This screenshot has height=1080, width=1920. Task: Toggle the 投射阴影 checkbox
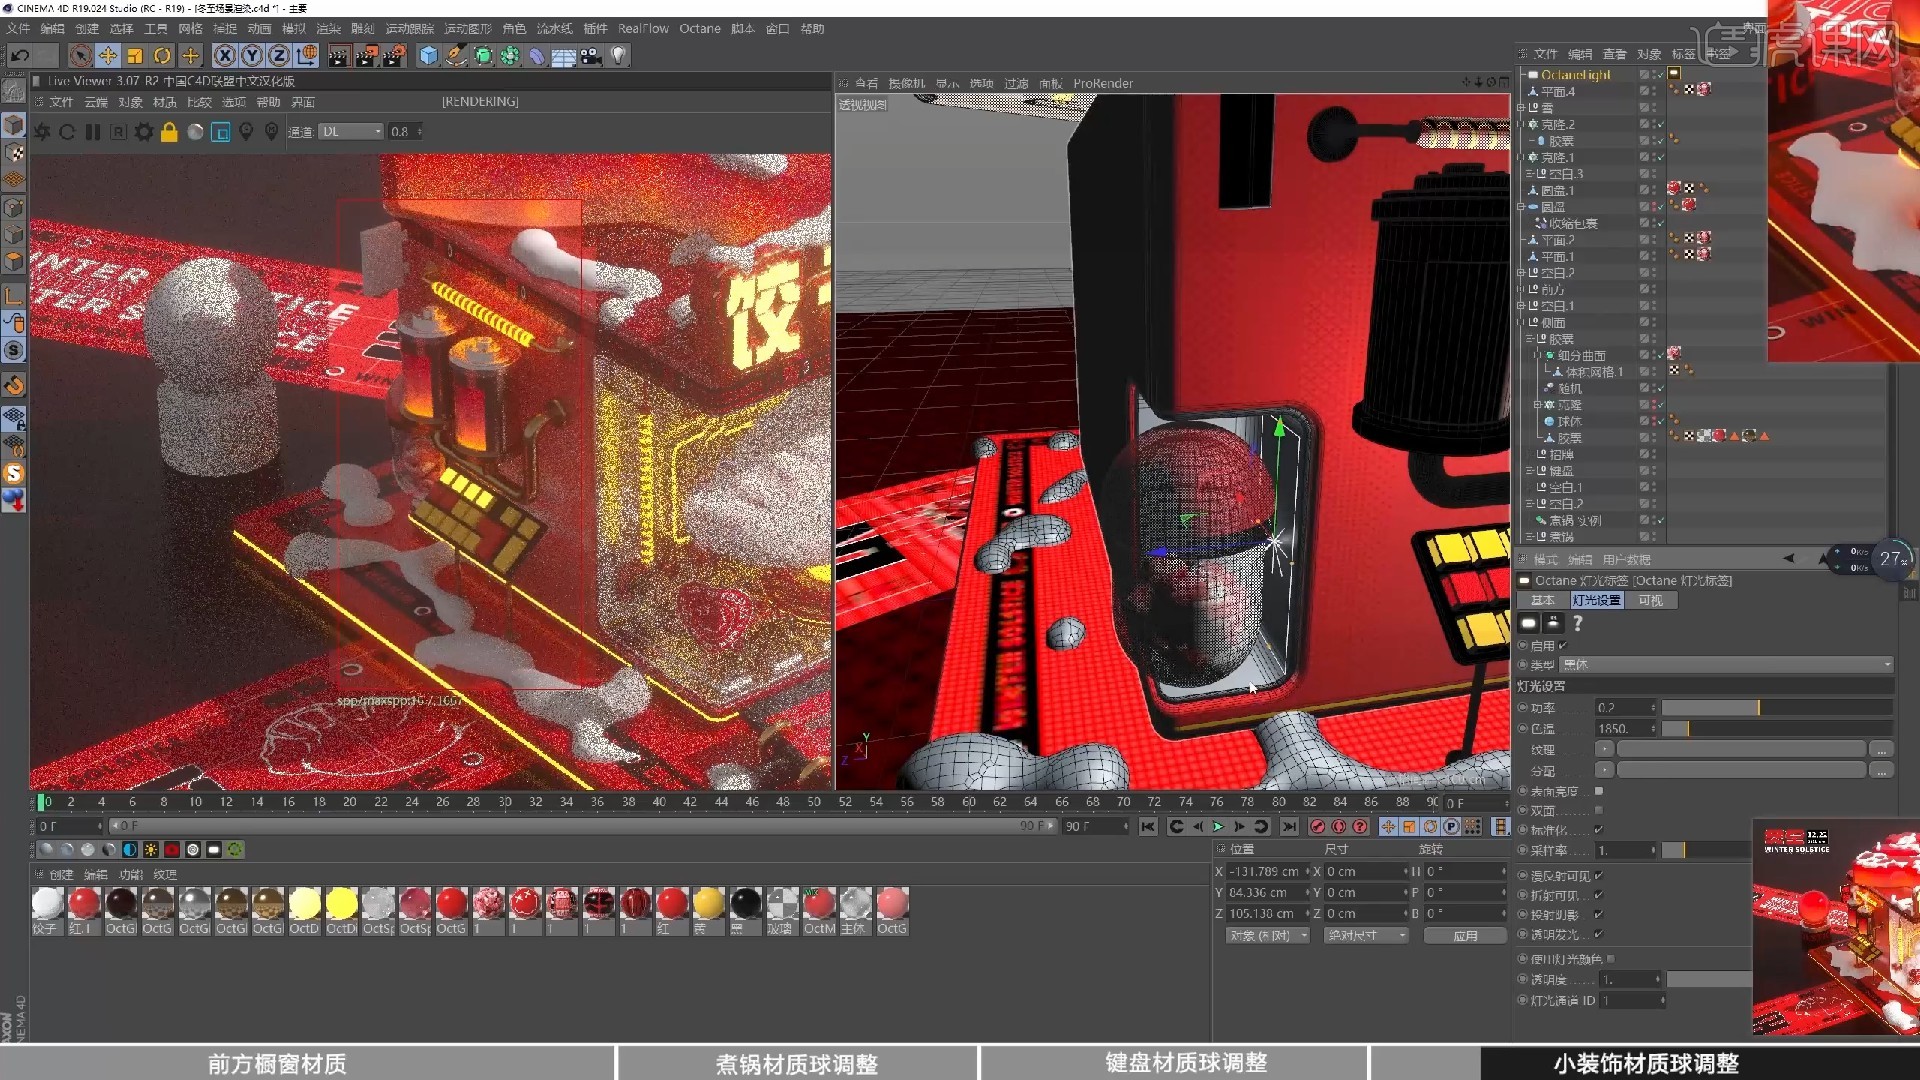click(1599, 915)
